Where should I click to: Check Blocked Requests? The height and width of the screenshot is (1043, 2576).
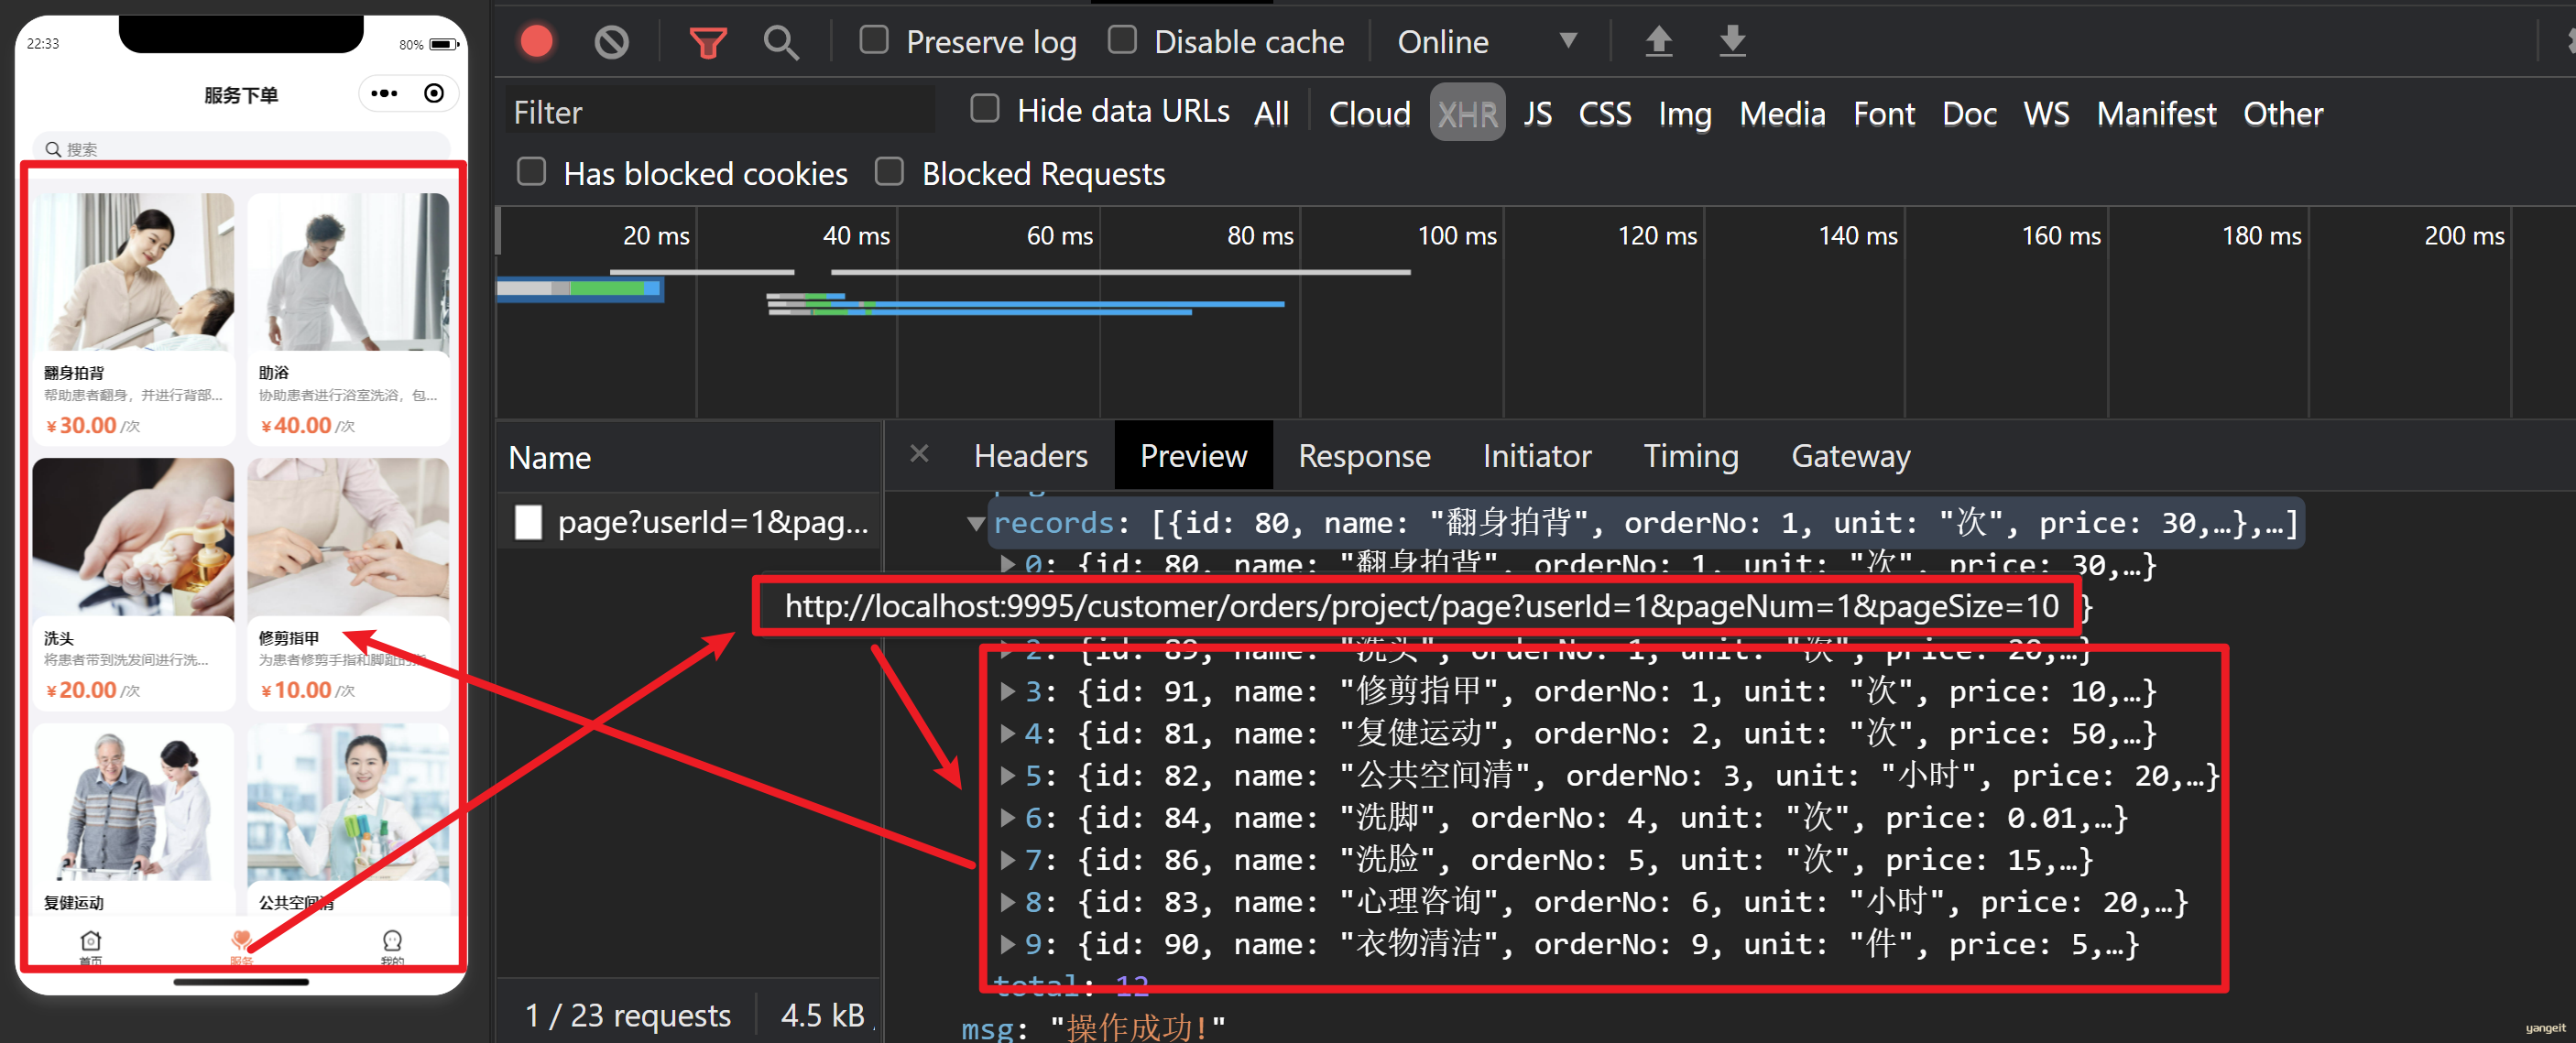pyautogui.click(x=889, y=172)
